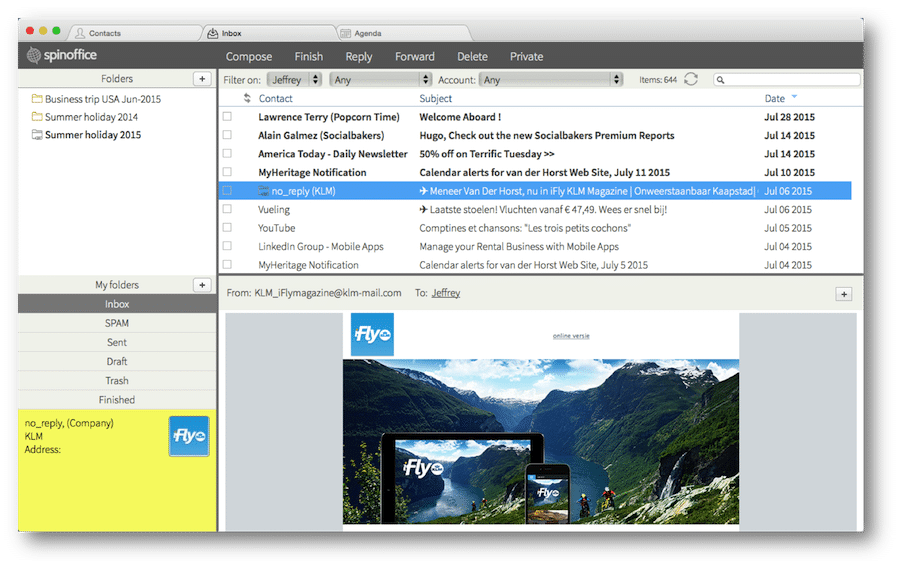This screenshot has height=568, width=900.
Task: Open the Any filter dropdown next to Jeffrey
Action: pos(381,80)
